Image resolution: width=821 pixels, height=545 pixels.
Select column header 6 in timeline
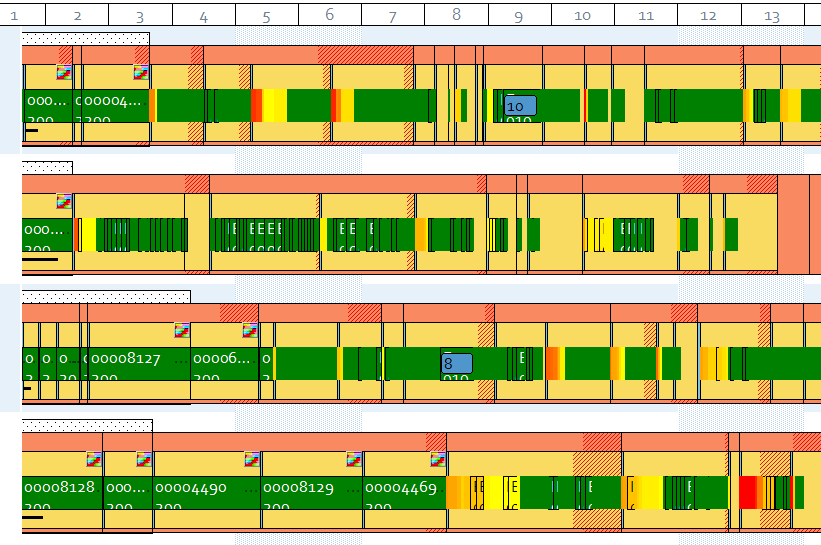(x=330, y=15)
